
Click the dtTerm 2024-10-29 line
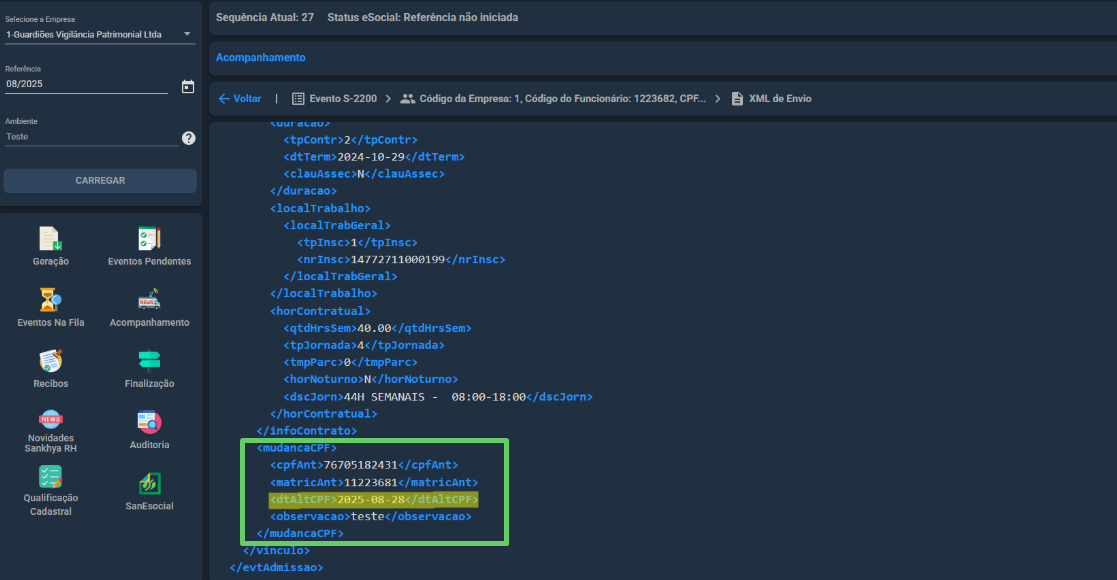(x=374, y=157)
